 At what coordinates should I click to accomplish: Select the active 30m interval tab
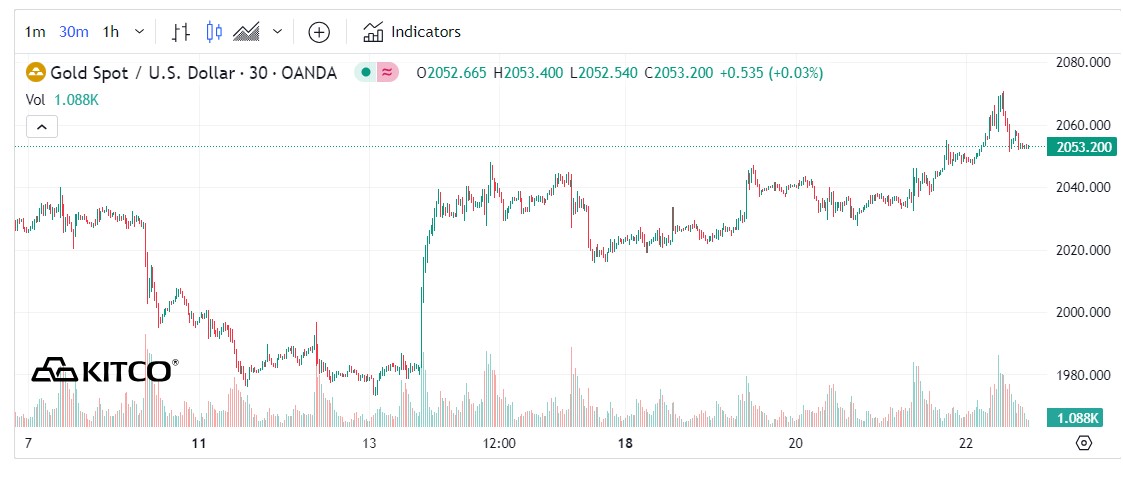tap(73, 32)
